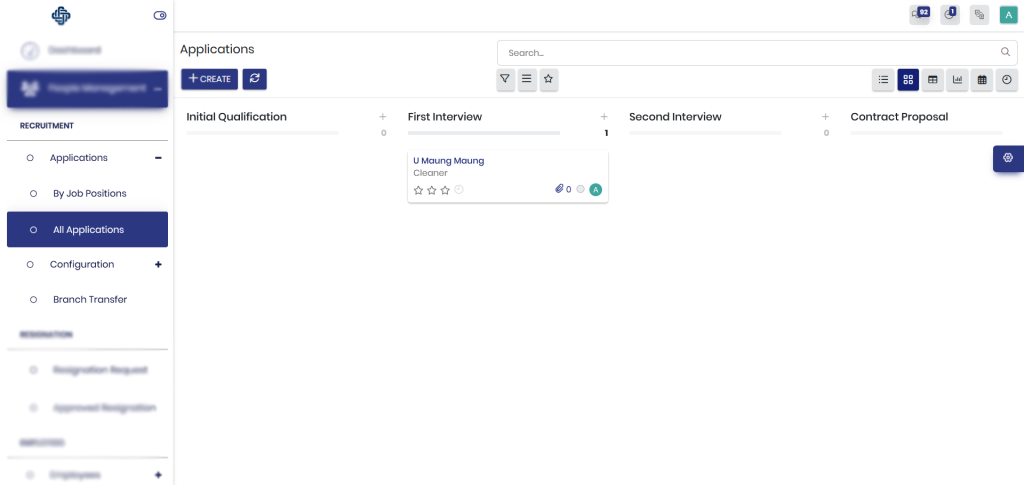Screen dimensions: 1024x485
Task: Click the First Interview progress bar
Action: [484, 133]
